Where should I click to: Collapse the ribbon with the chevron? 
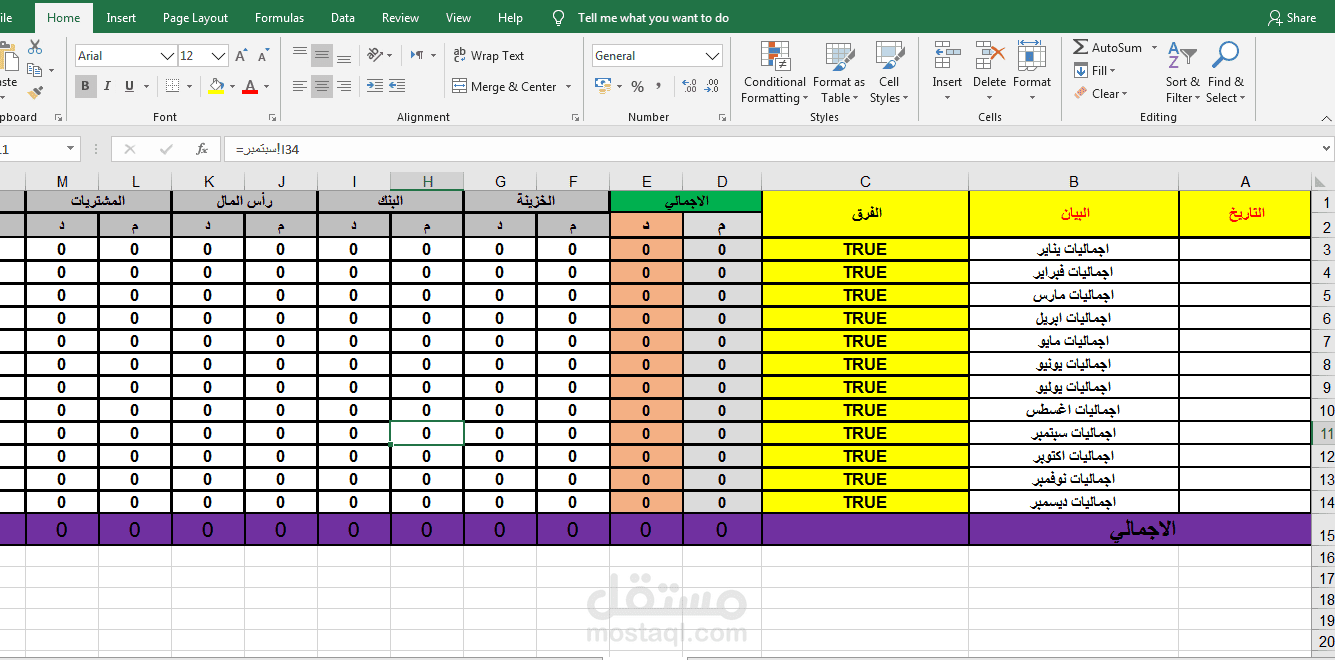click(x=1325, y=117)
